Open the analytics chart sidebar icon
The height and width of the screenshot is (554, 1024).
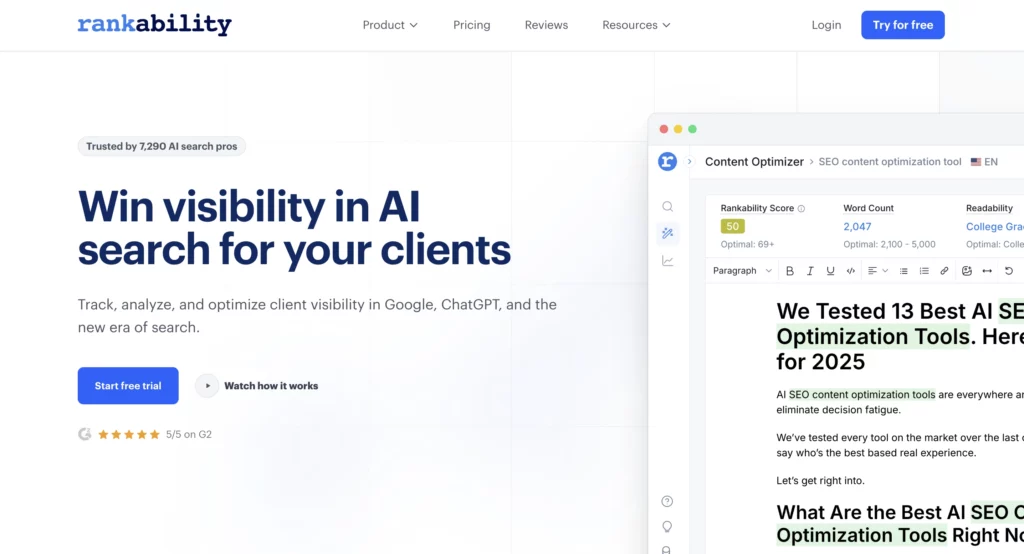pos(667,261)
